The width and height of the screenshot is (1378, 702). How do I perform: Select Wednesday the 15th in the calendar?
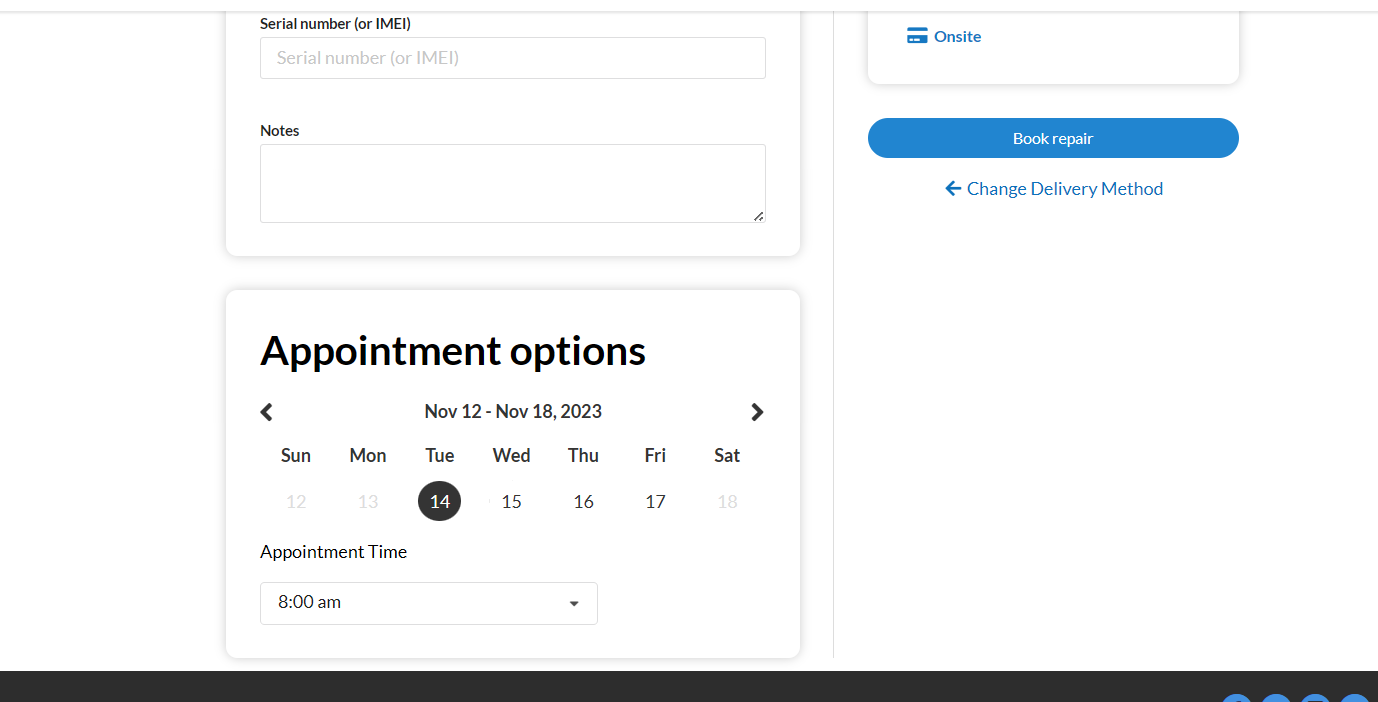(x=512, y=501)
